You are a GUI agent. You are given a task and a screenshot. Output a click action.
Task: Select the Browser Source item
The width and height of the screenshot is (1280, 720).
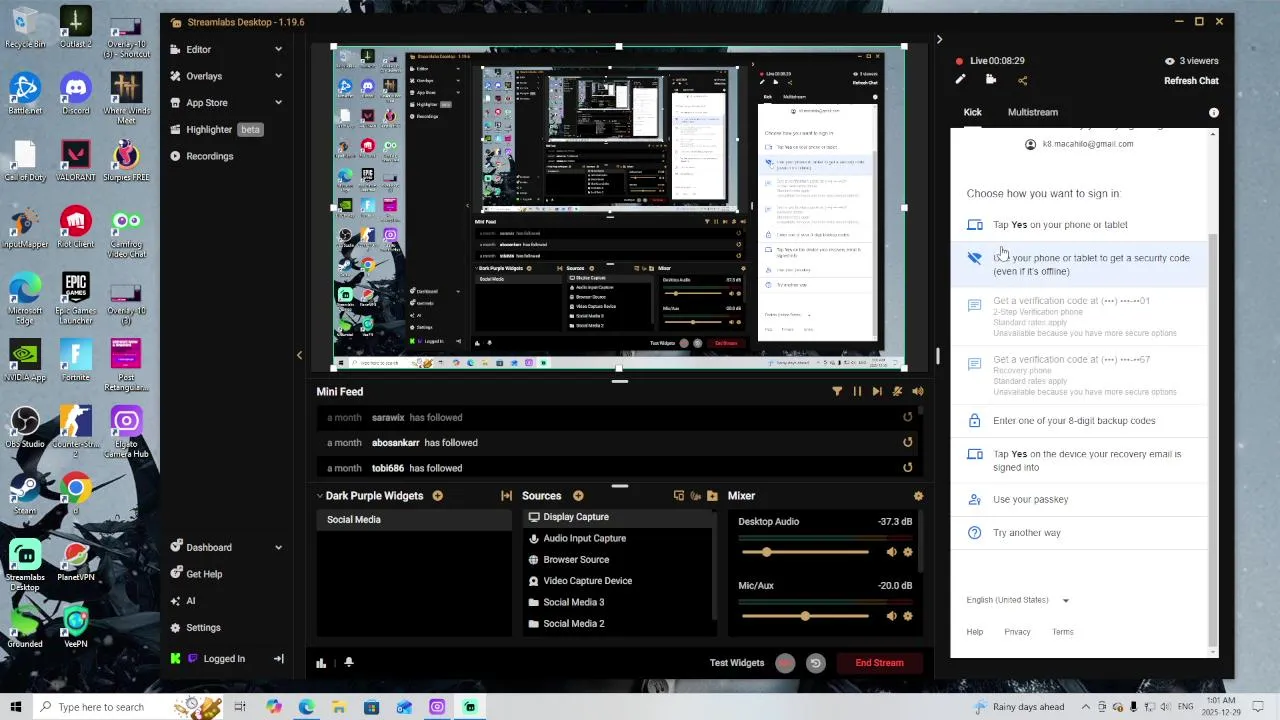pyautogui.click(x=619, y=560)
